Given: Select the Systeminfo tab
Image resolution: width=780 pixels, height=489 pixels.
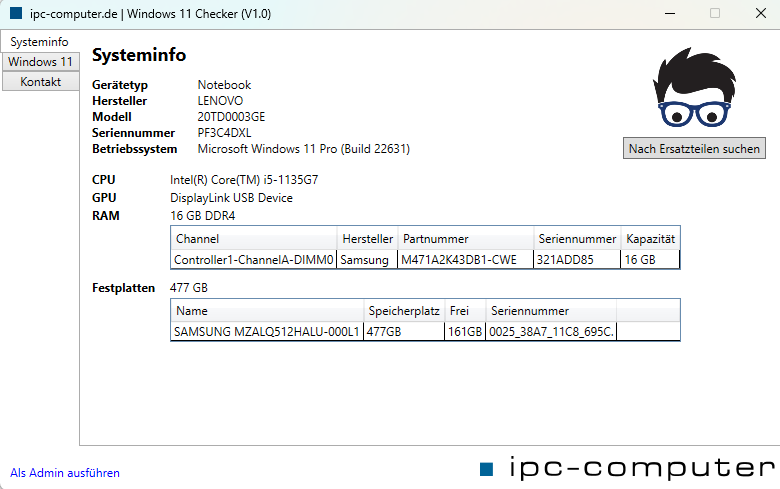Looking at the screenshot, I should click(40, 42).
